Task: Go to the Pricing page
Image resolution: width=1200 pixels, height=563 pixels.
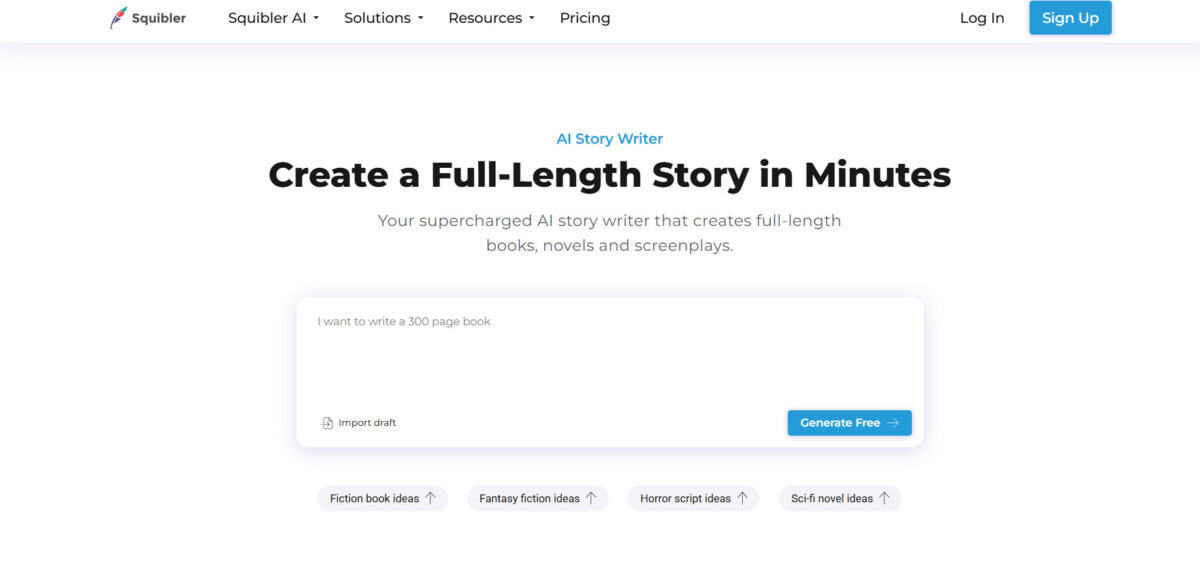Action: tap(585, 18)
